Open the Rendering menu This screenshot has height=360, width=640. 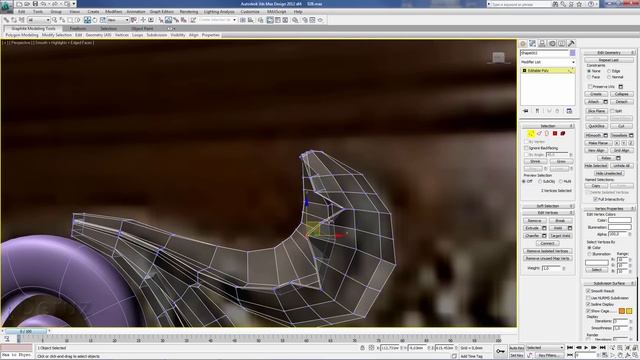189,12
